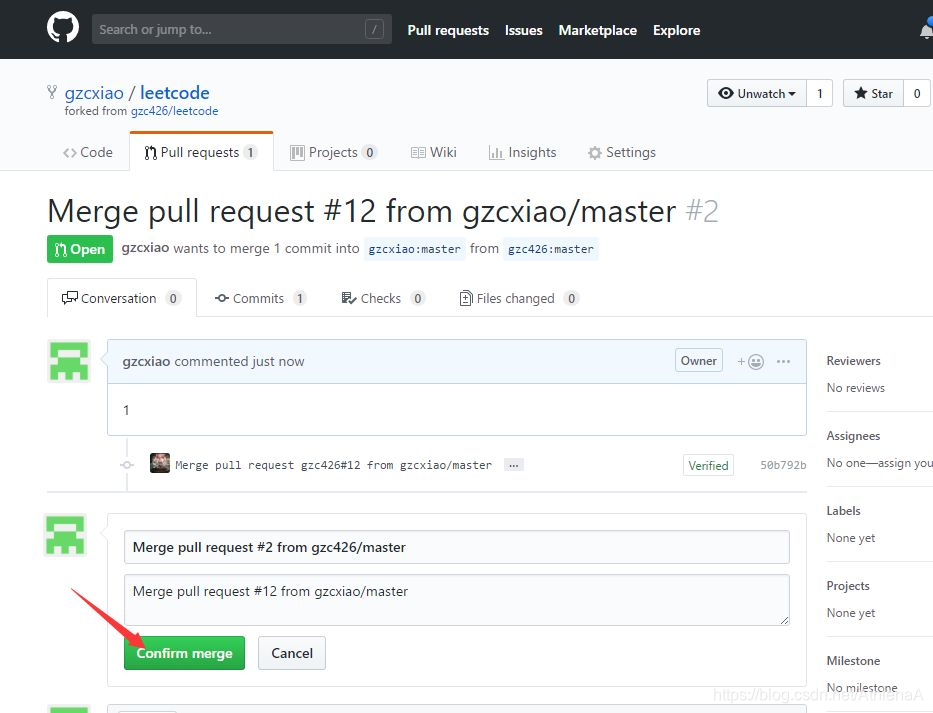The image size is (933, 713).
Task: Click the just now timestamp link
Action: coord(278,361)
